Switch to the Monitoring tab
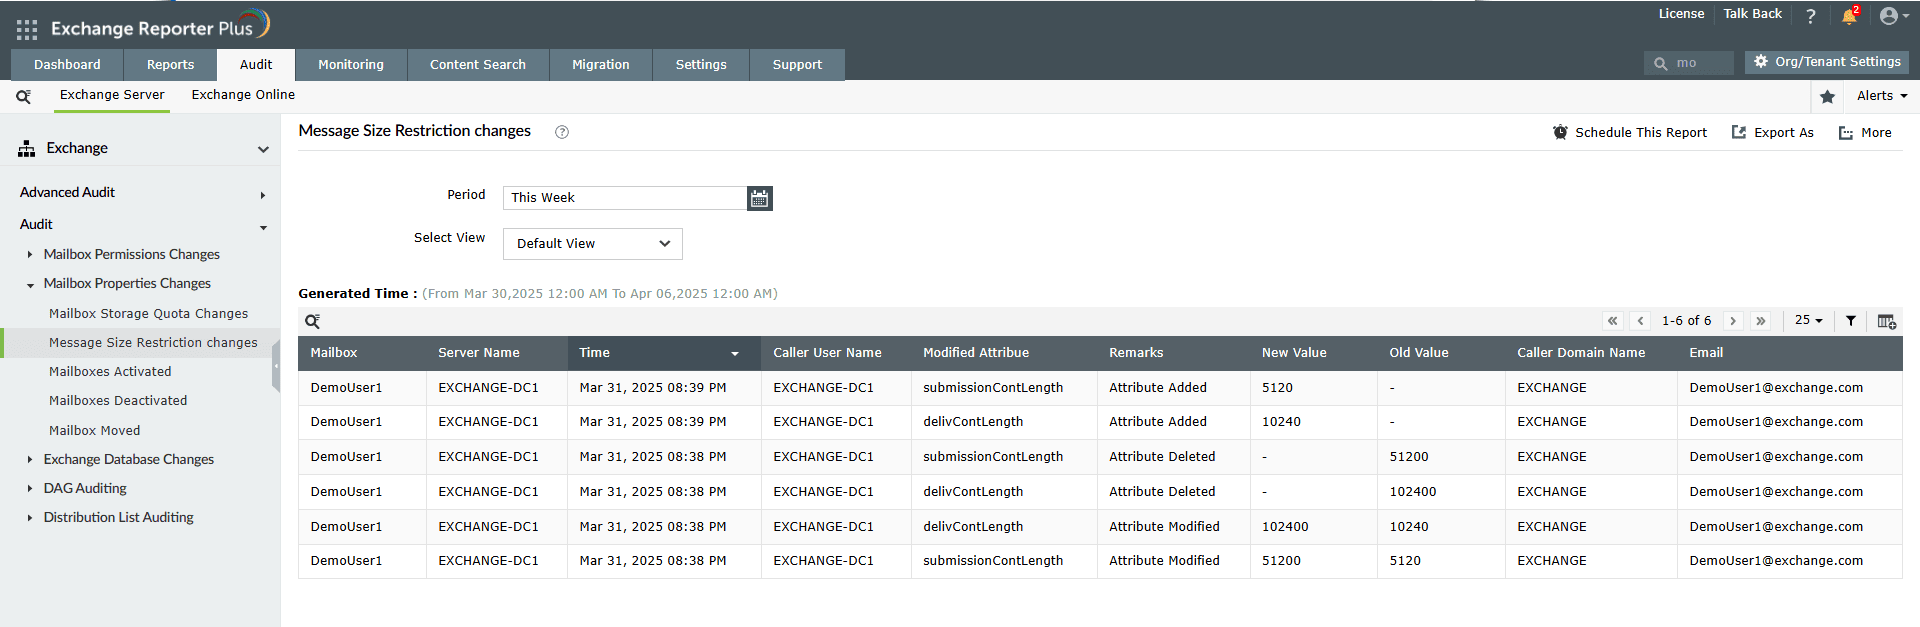 coord(351,65)
